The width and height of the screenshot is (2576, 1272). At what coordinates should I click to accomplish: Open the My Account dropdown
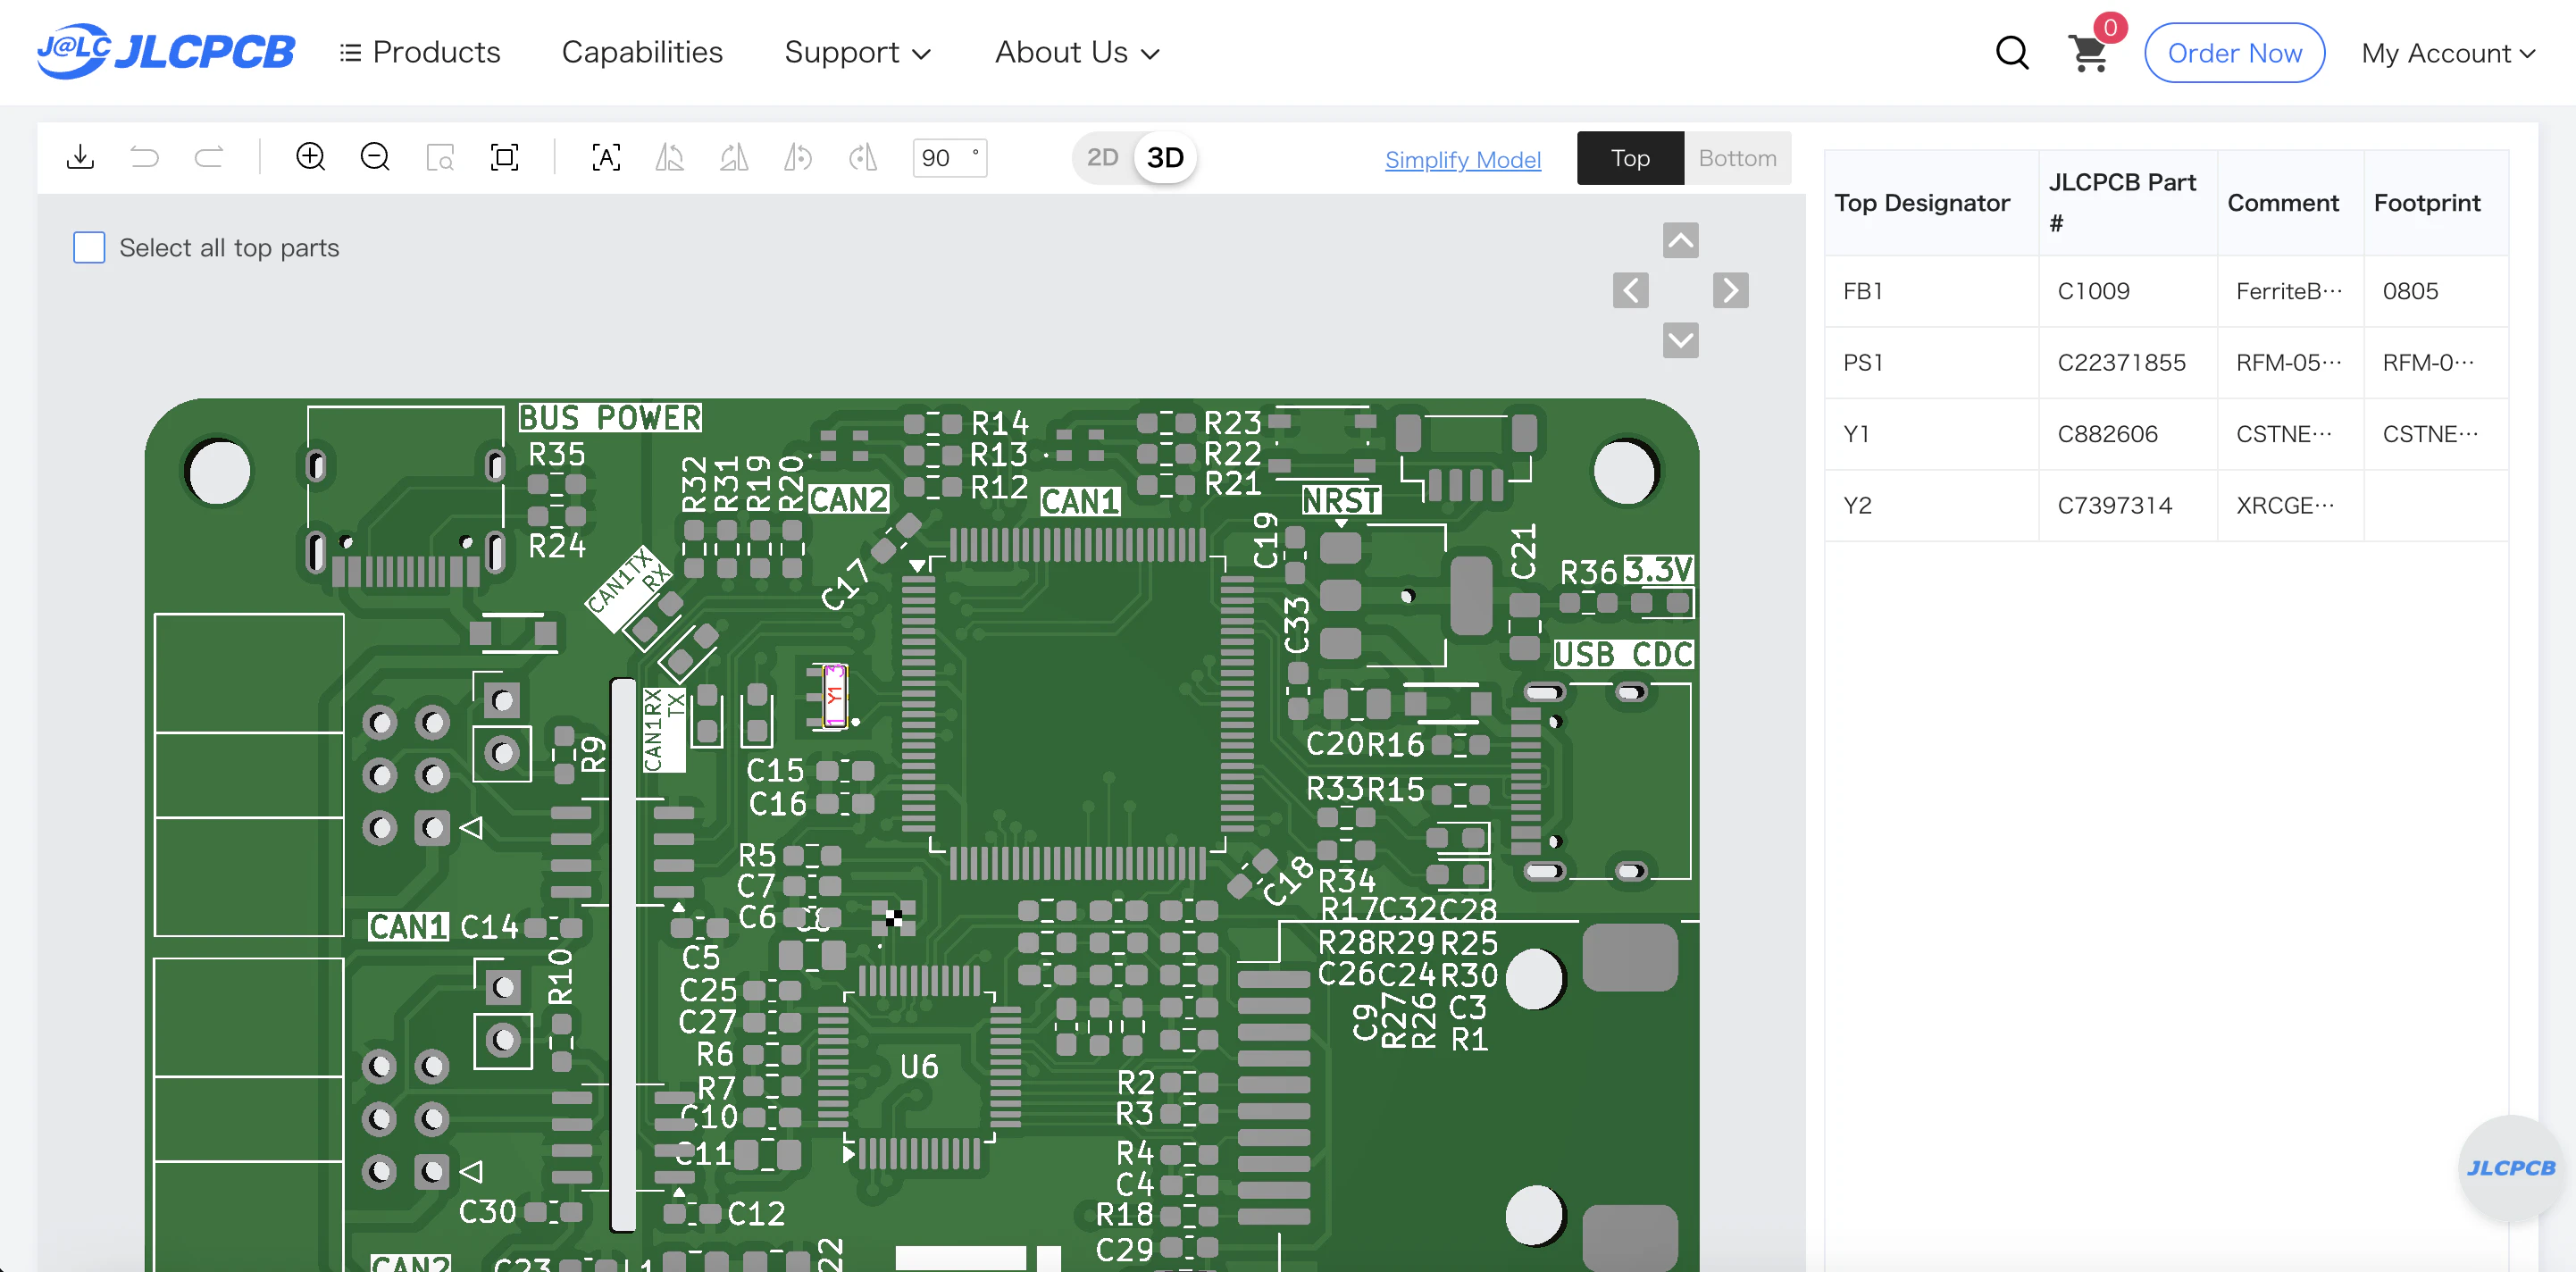2447,53
